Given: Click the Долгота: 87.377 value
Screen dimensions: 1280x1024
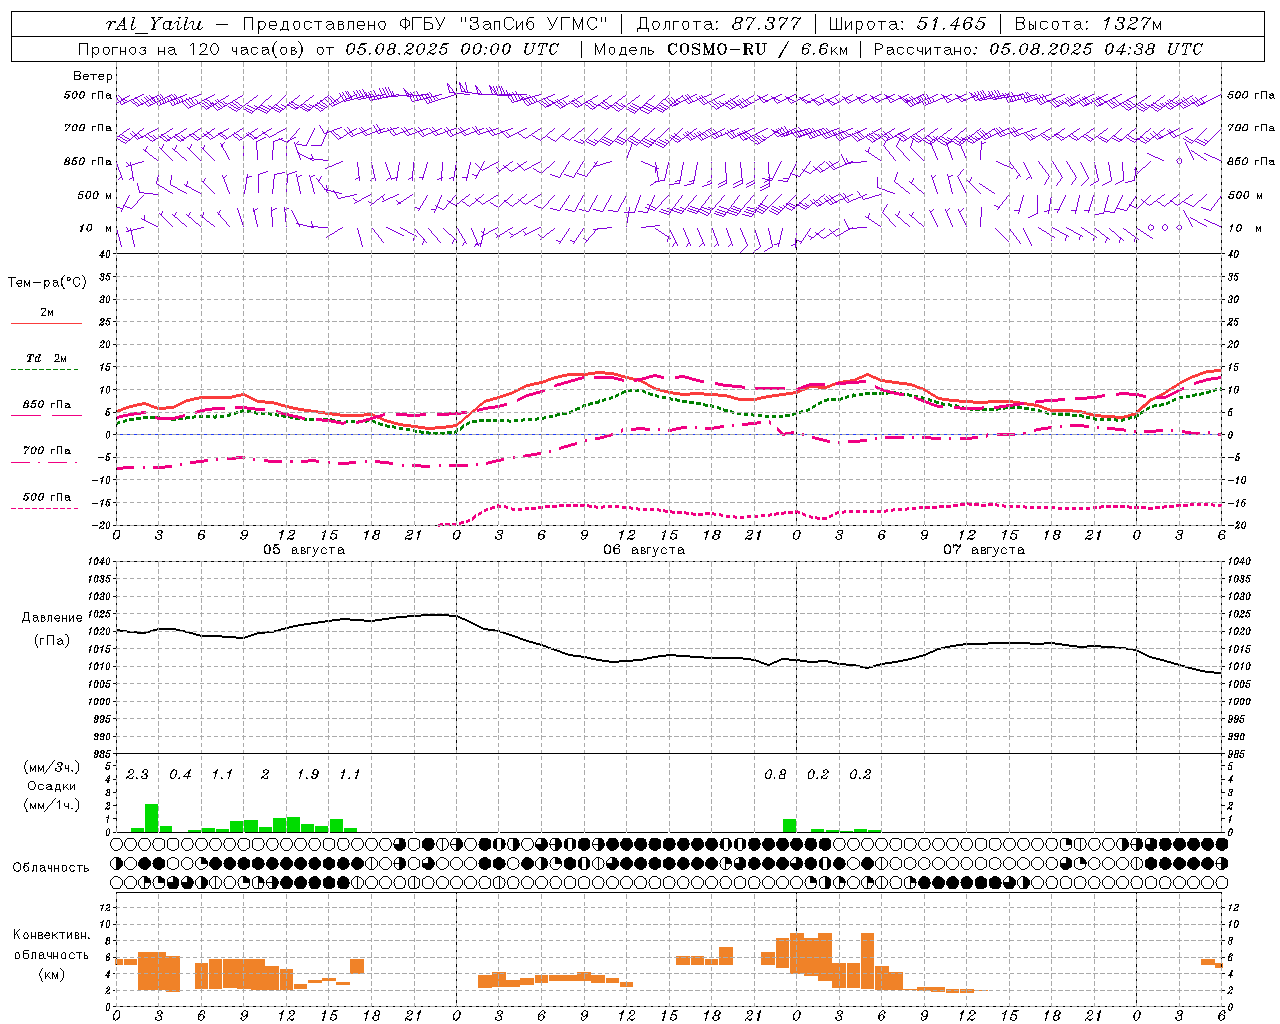Looking at the screenshot, I should [718, 24].
